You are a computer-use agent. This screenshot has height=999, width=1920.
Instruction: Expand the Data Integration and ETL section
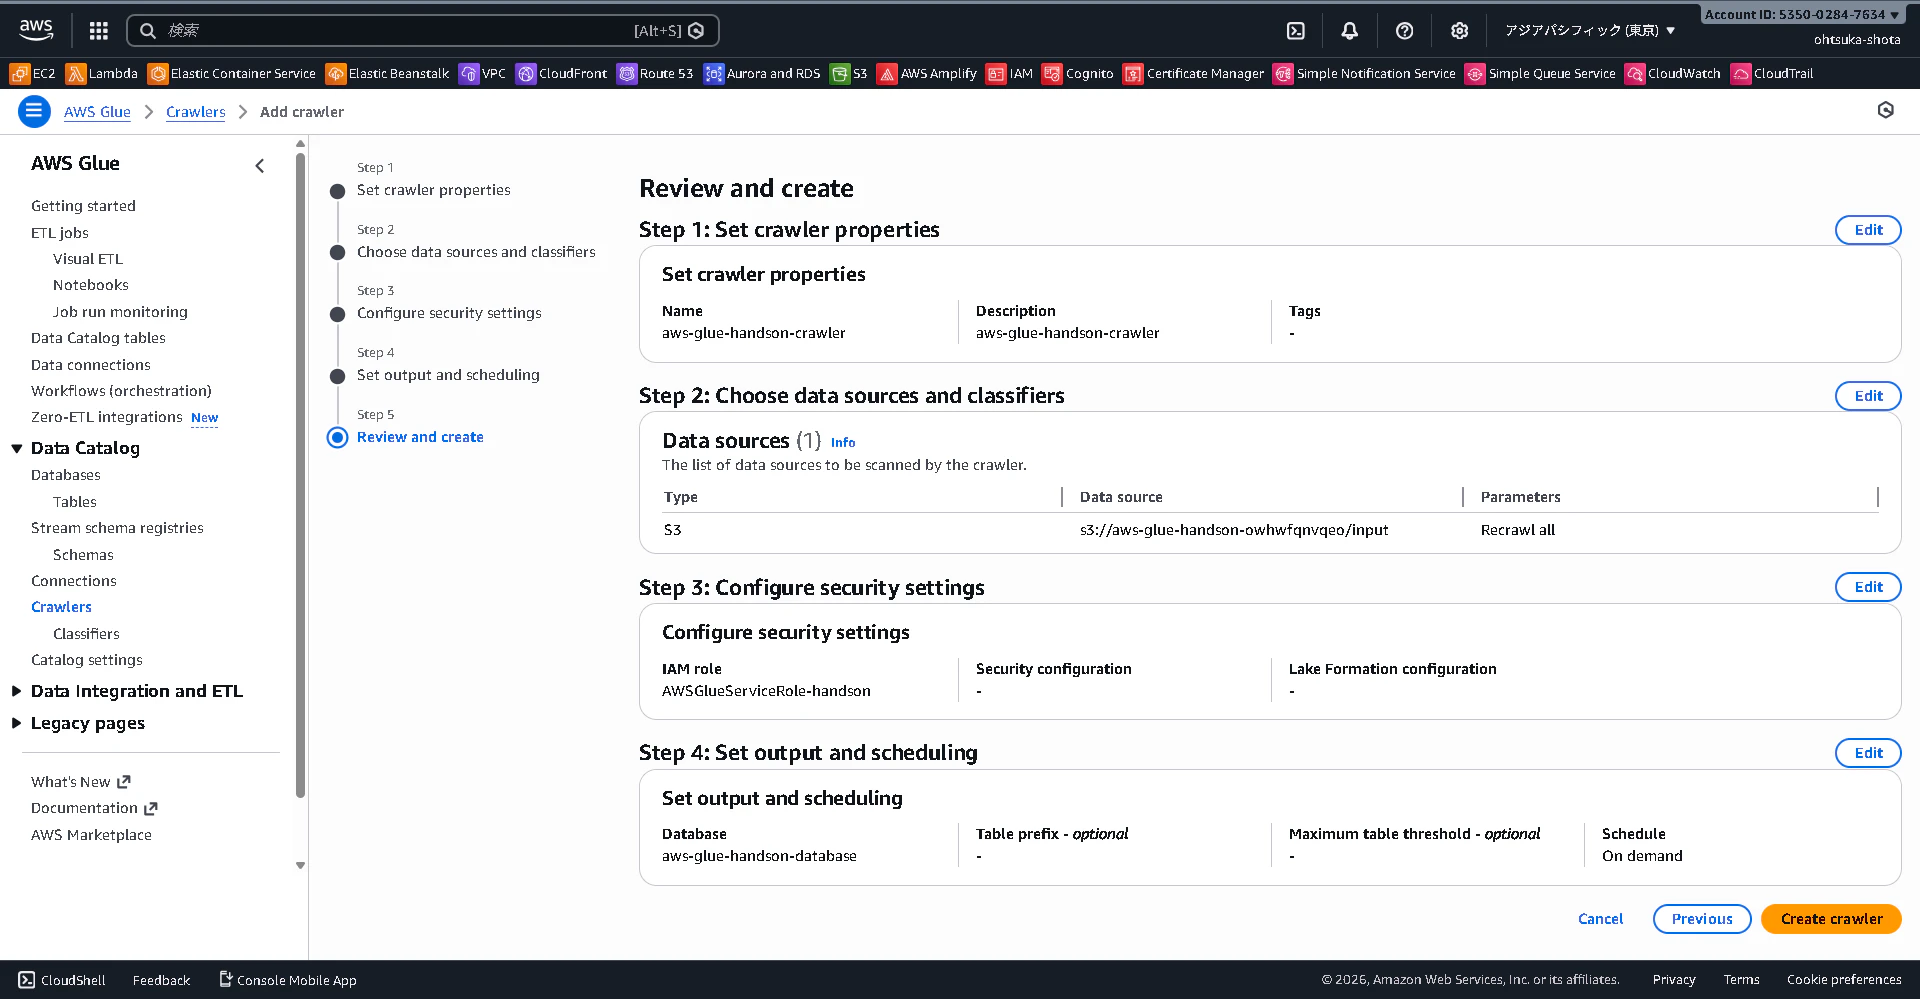[x=136, y=691]
